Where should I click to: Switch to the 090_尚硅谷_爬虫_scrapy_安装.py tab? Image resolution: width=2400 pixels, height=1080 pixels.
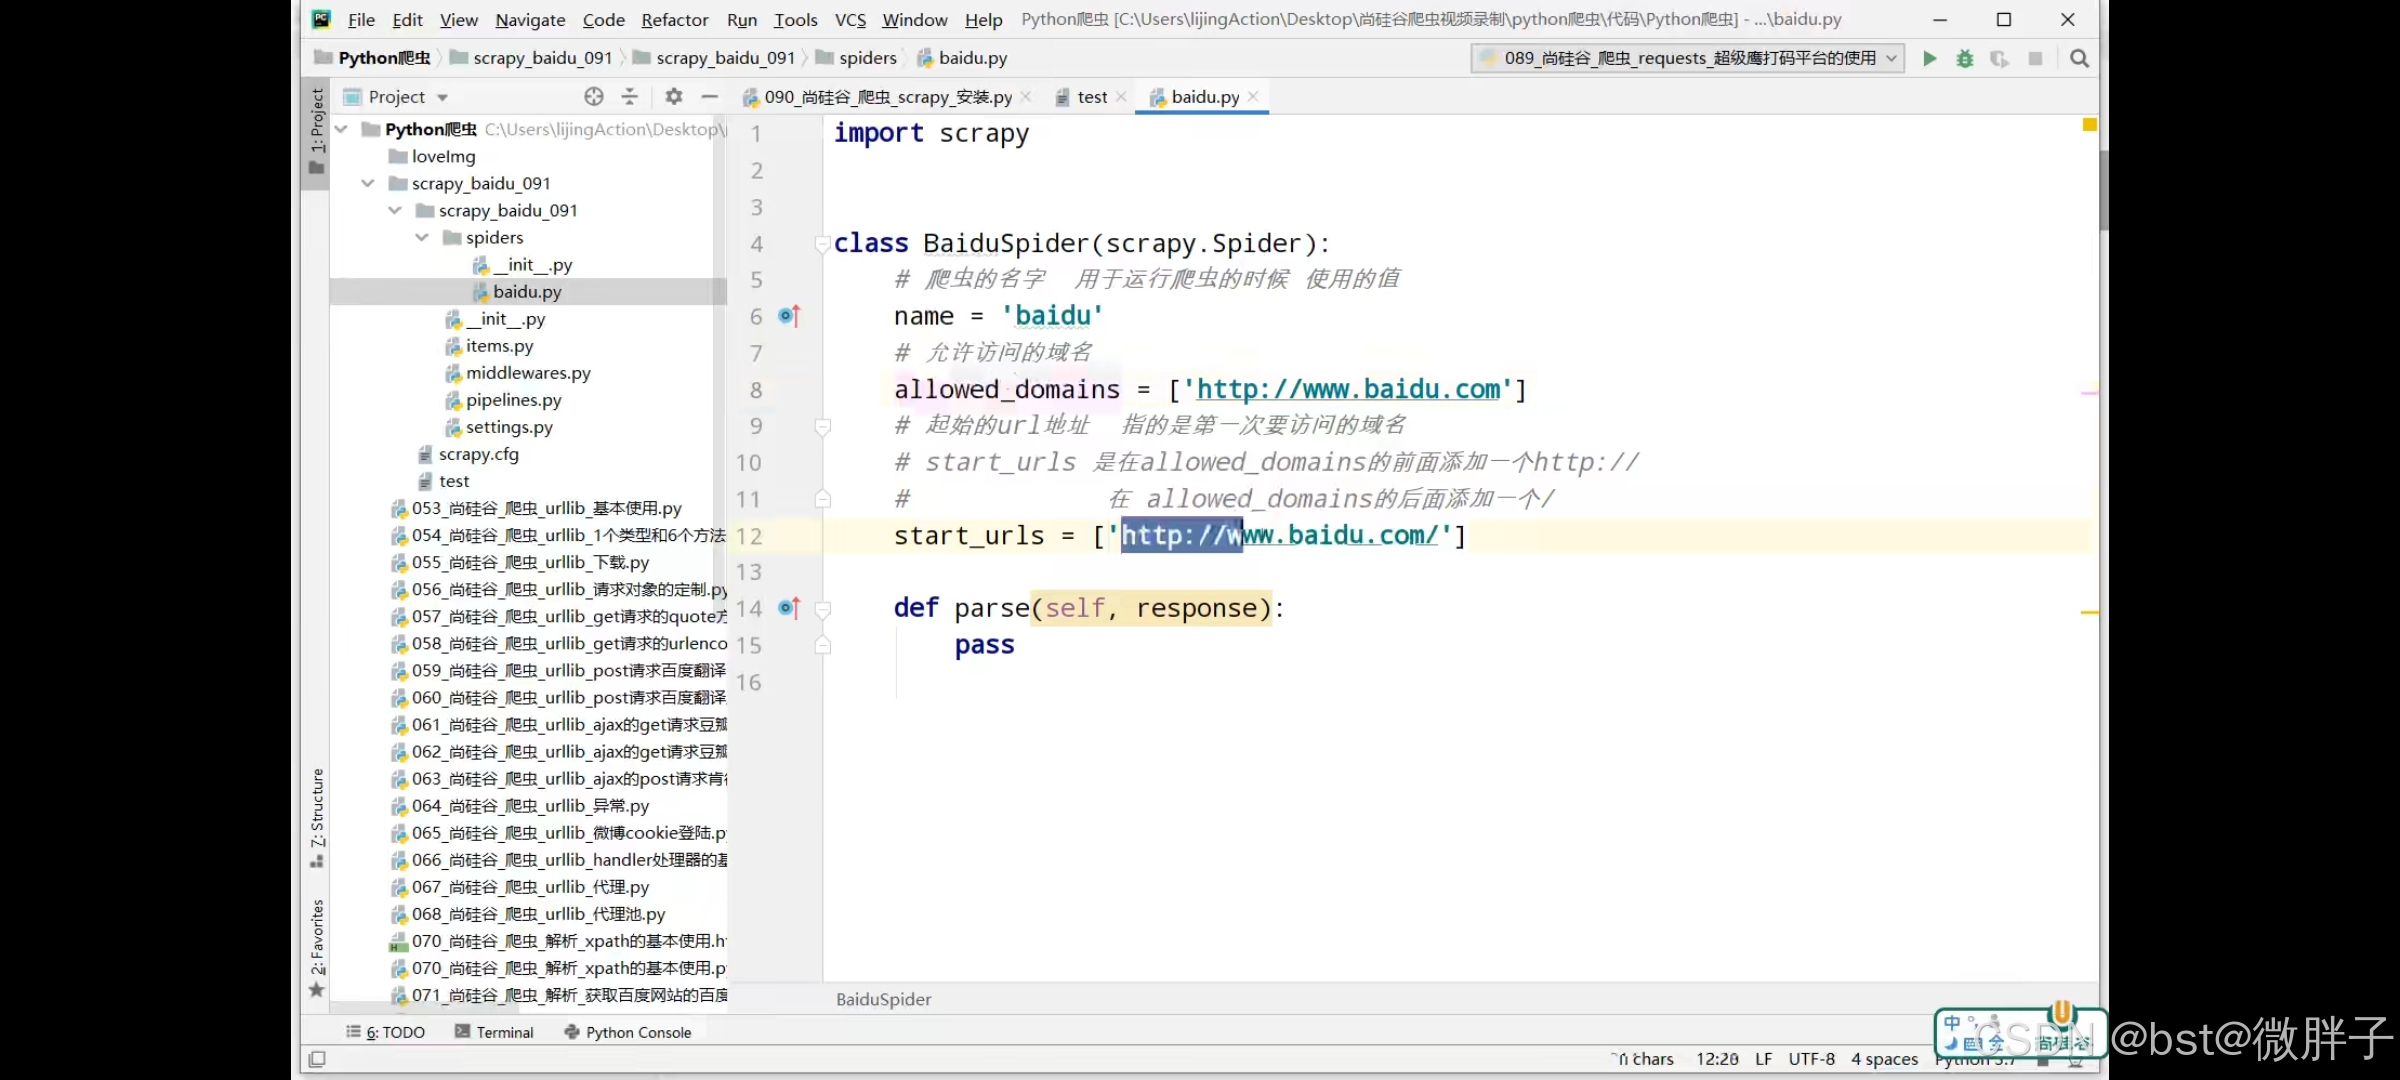click(887, 97)
